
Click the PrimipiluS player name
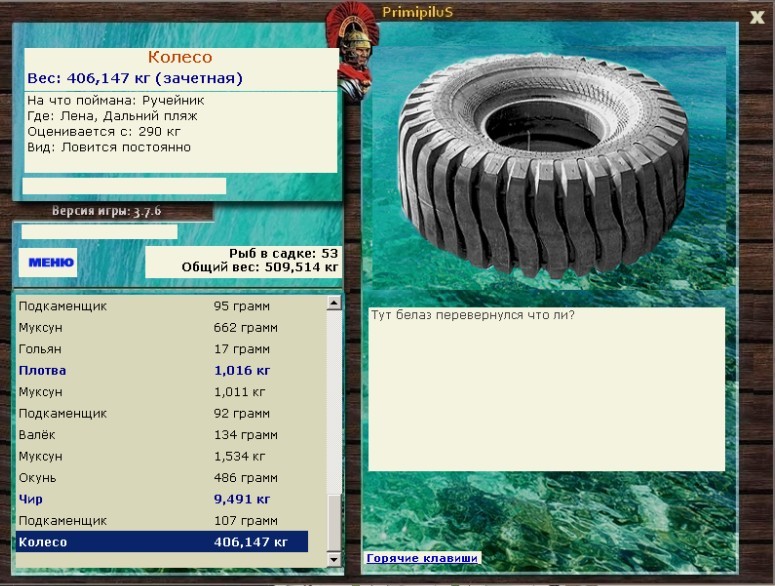[417, 12]
